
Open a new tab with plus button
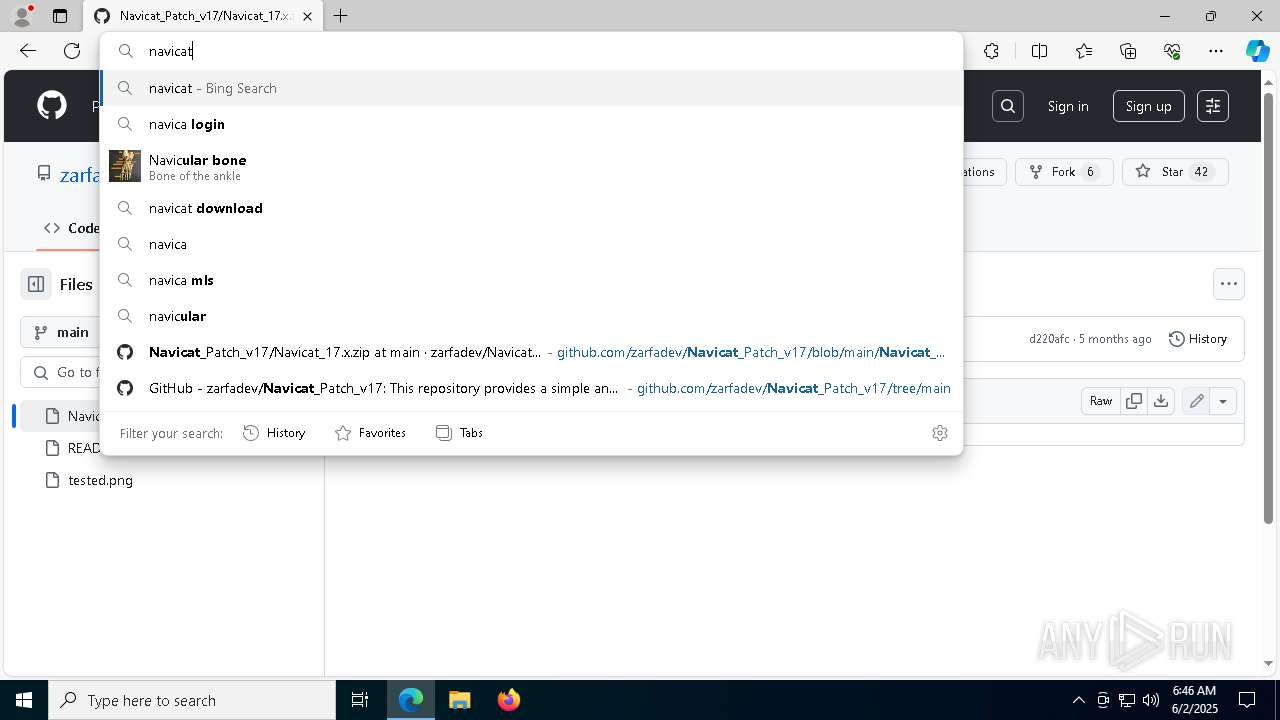[341, 16]
